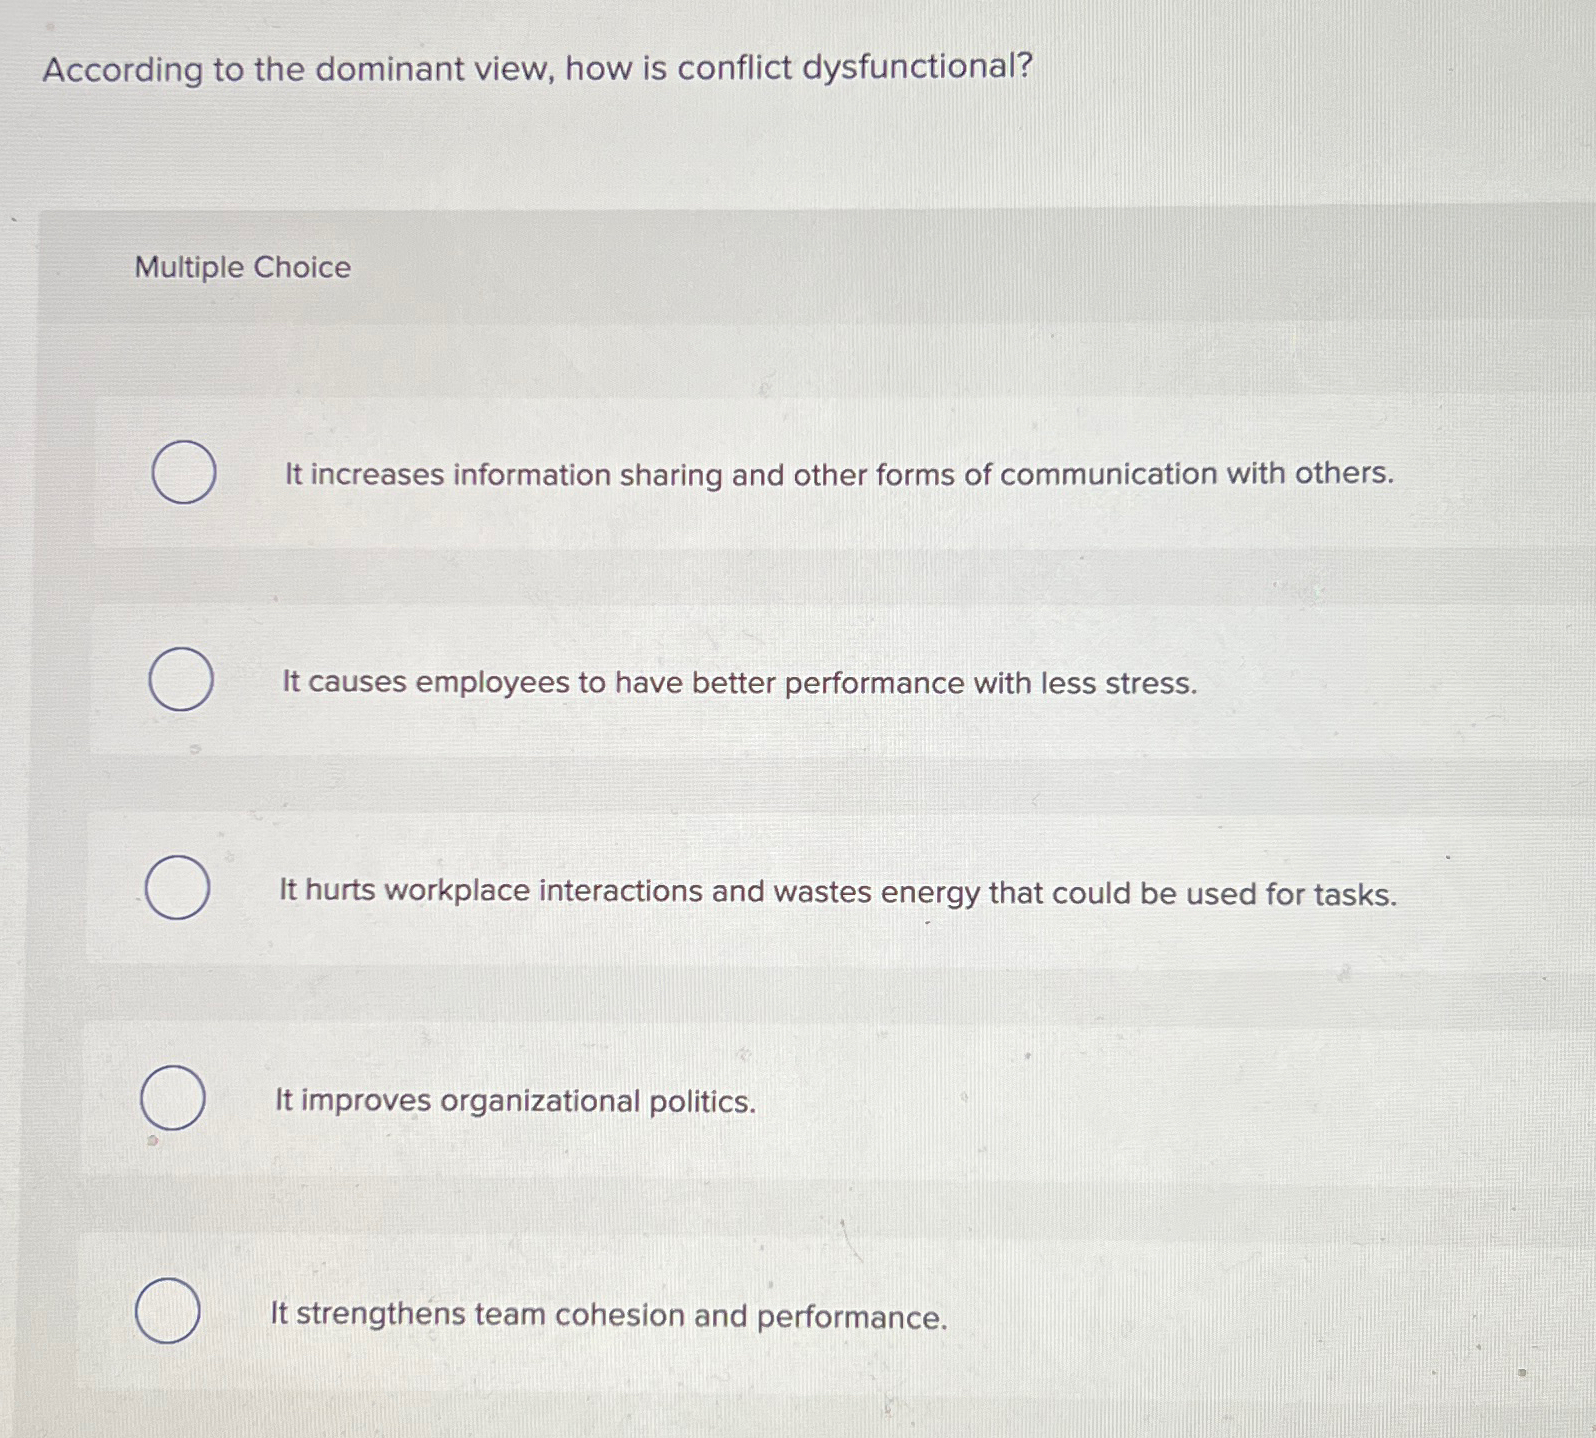Click the 'Multiple Choice' label

[x=243, y=267]
